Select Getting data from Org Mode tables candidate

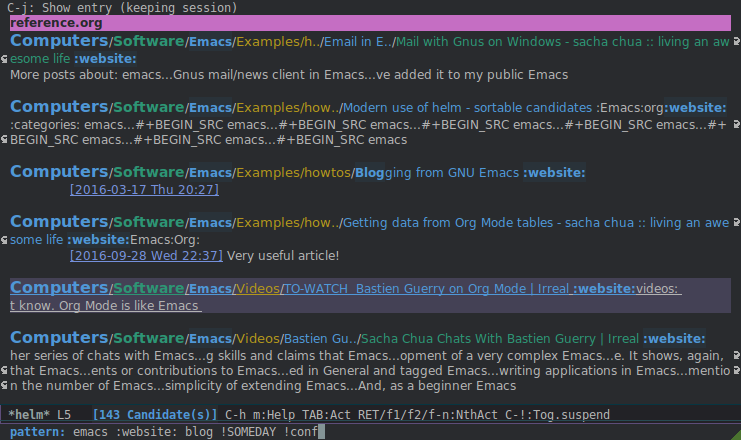tap(370, 223)
